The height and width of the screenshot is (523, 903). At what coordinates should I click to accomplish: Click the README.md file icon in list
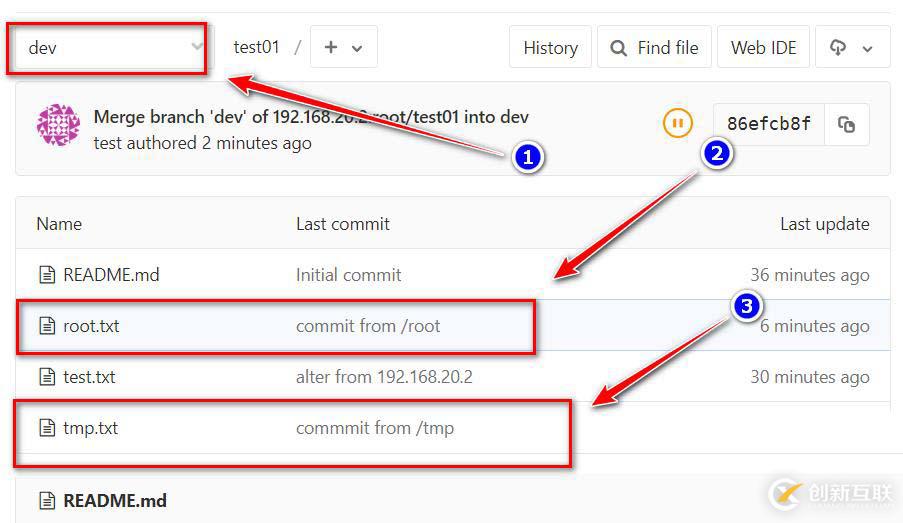[47, 275]
